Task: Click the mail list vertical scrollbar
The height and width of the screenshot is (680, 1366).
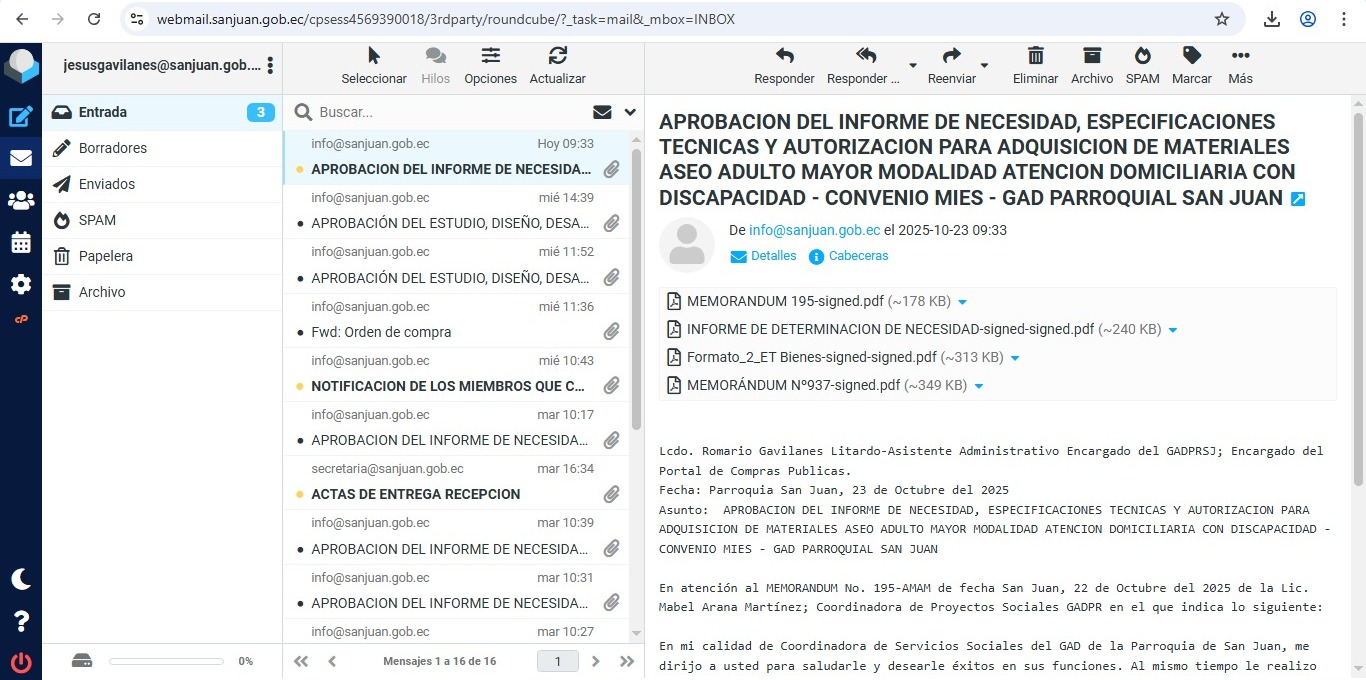Action: (636, 300)
